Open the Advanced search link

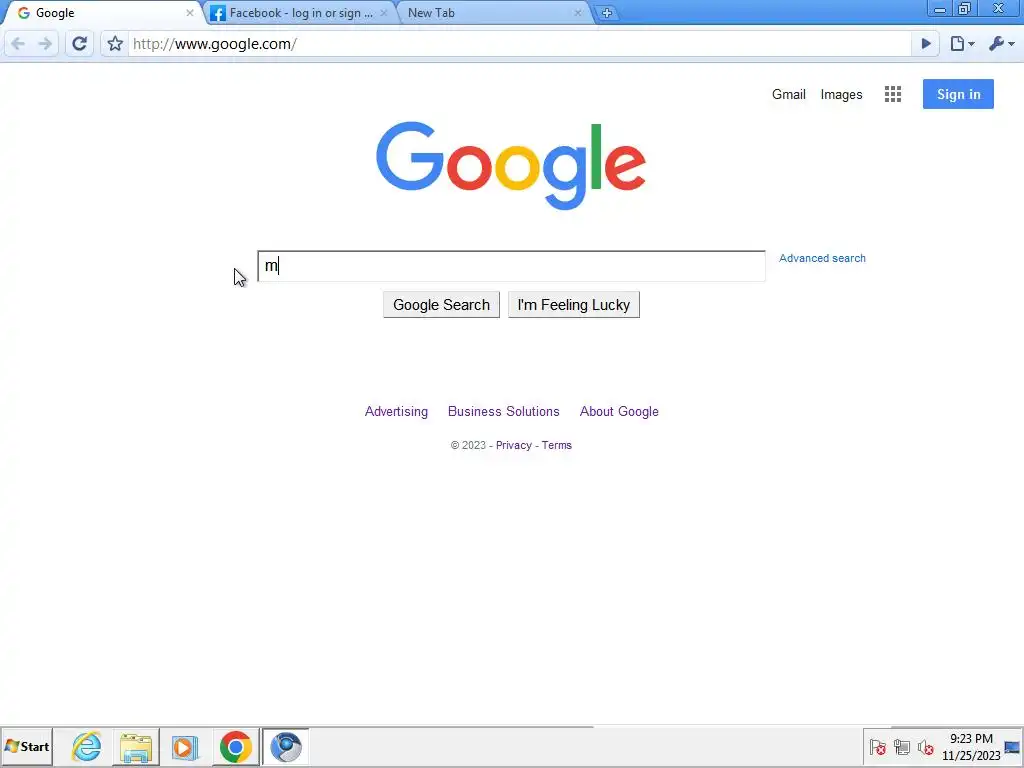click(822, 258)
